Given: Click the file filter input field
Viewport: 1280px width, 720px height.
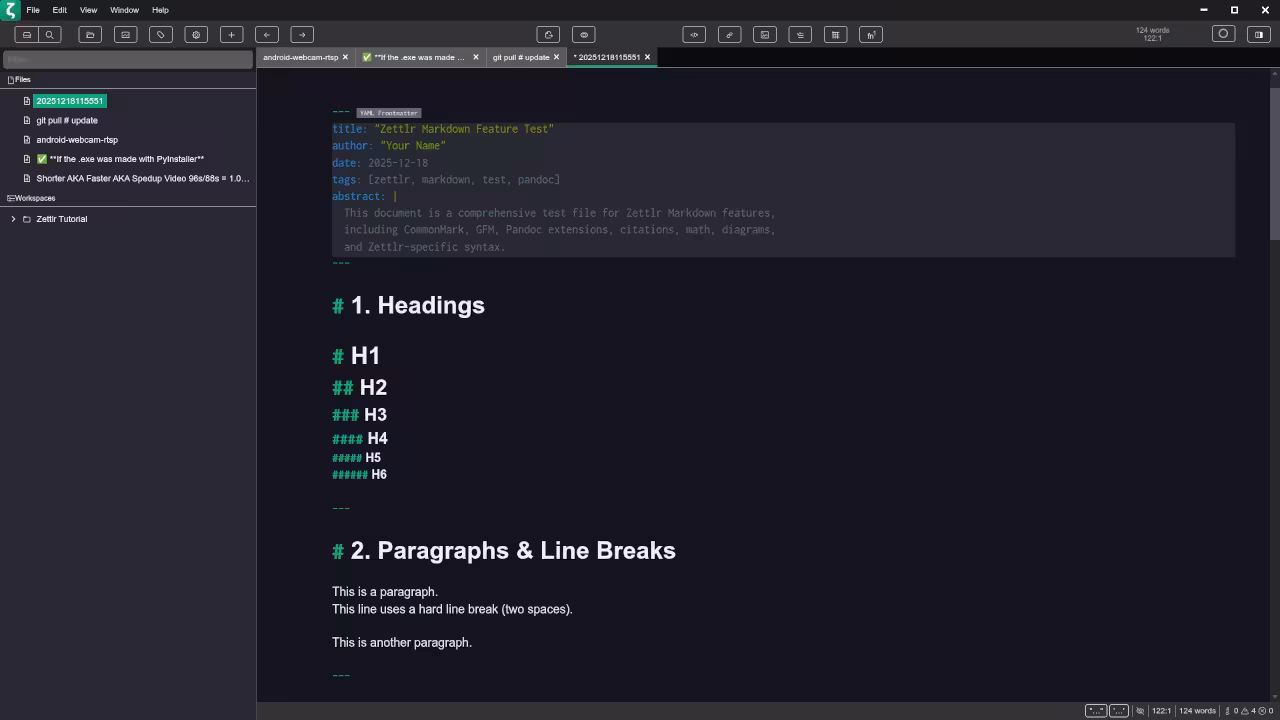Looking at the screenshot, I should [x=127, y=59].
